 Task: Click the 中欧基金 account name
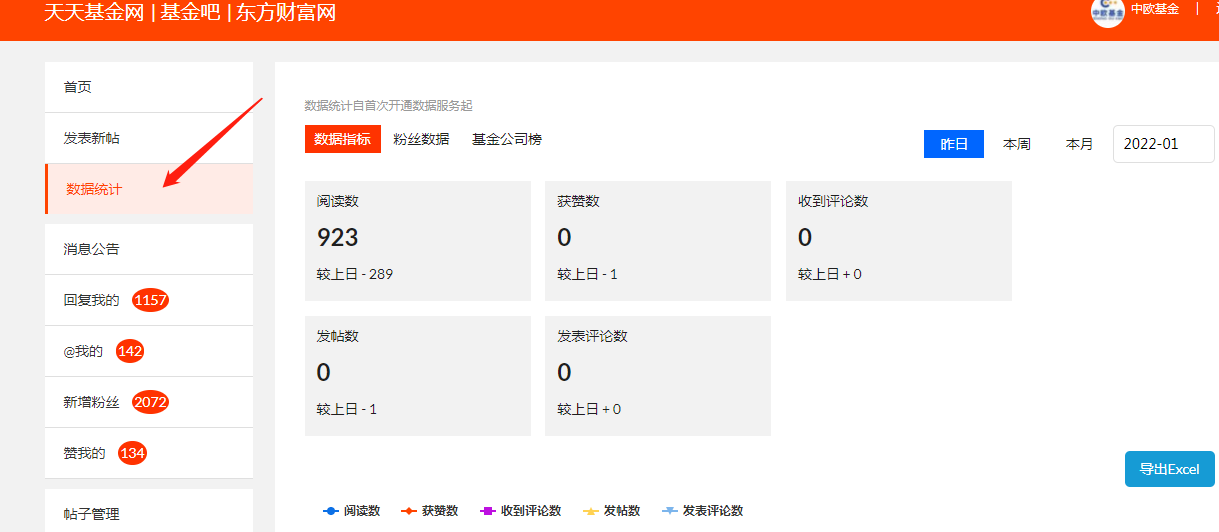[1155, 9]
